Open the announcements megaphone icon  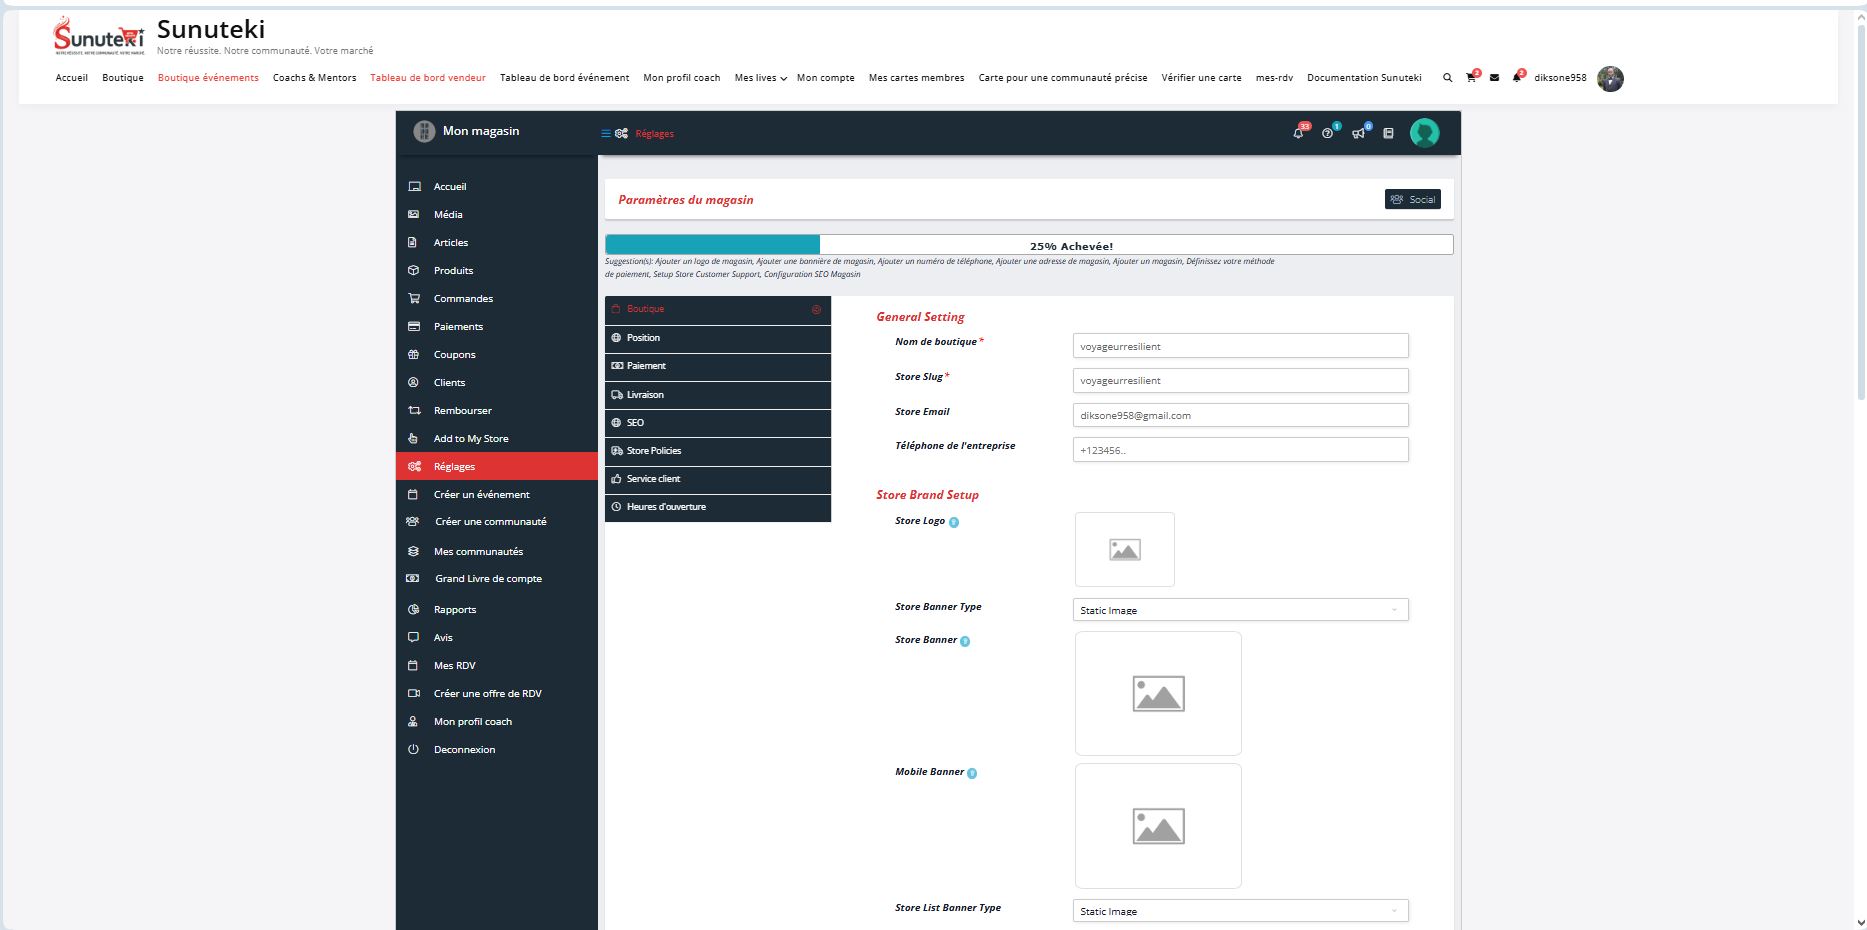1358,133
